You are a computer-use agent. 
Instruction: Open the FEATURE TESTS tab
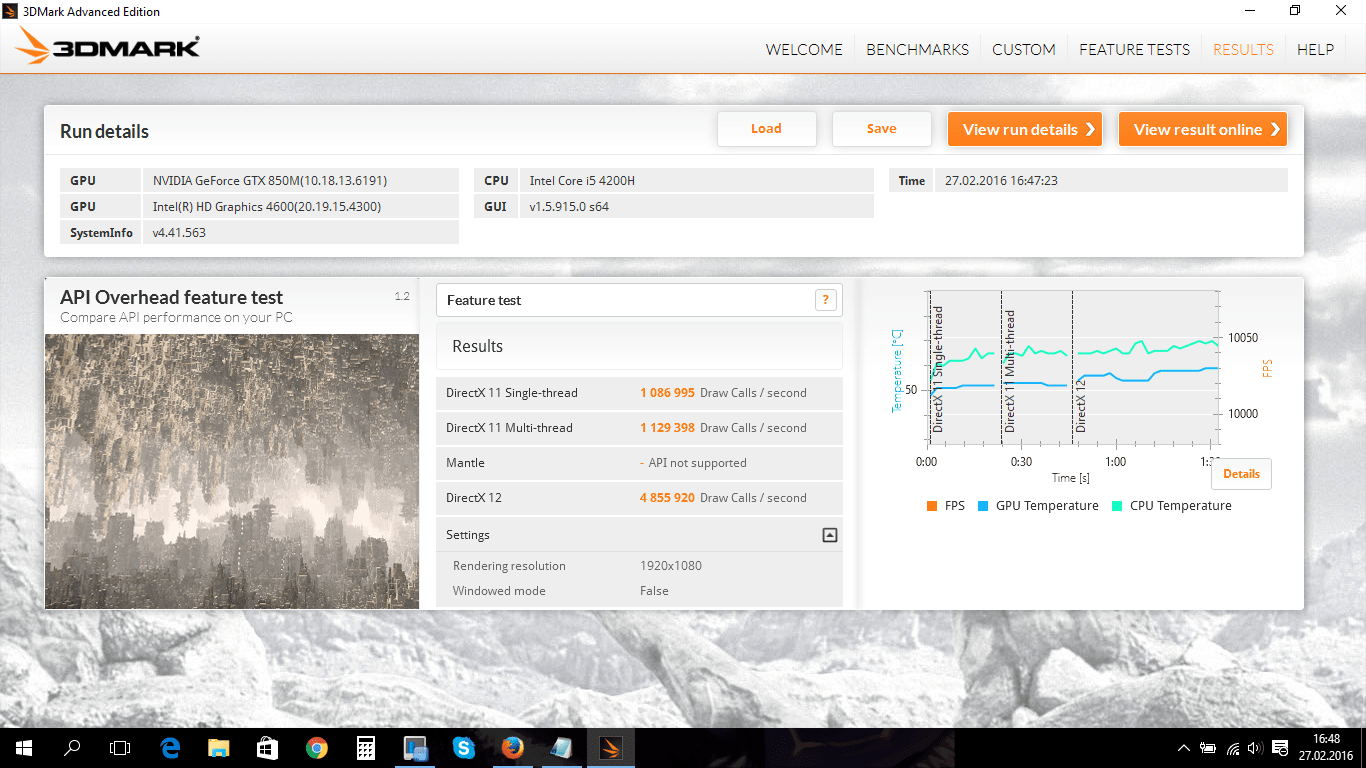1134,49
